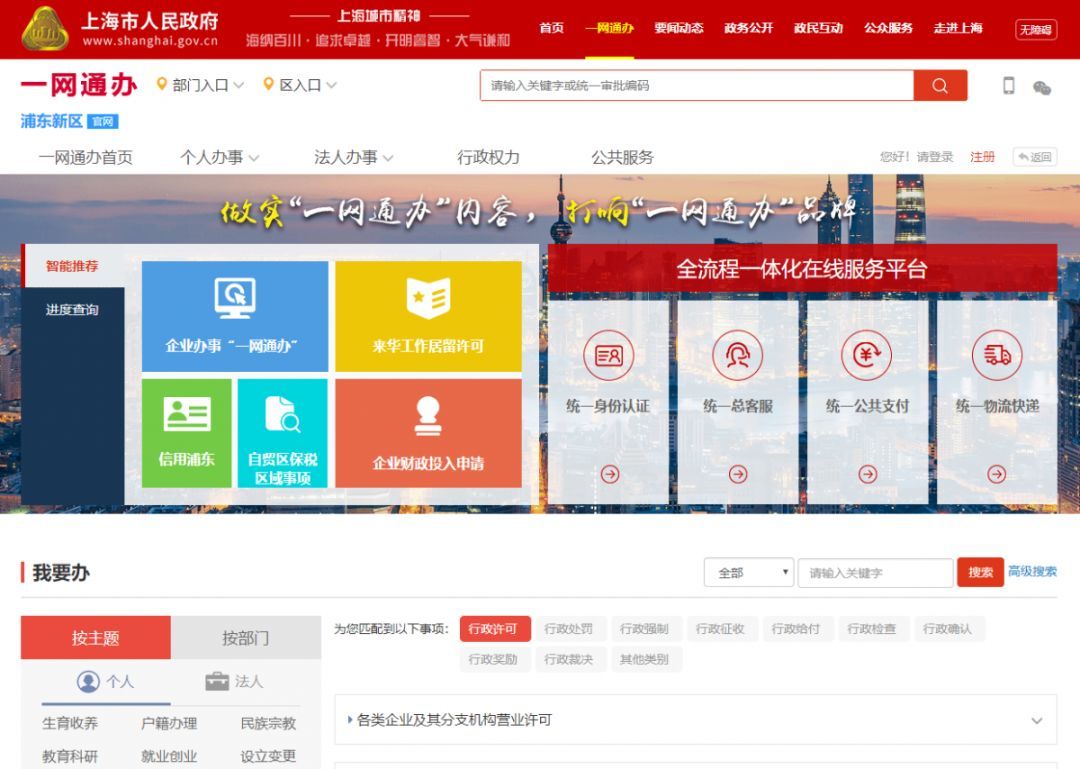The image size is (1080, 769).
Task: Click the 返回 back arrow button
Action: [x=1035, y=157]
